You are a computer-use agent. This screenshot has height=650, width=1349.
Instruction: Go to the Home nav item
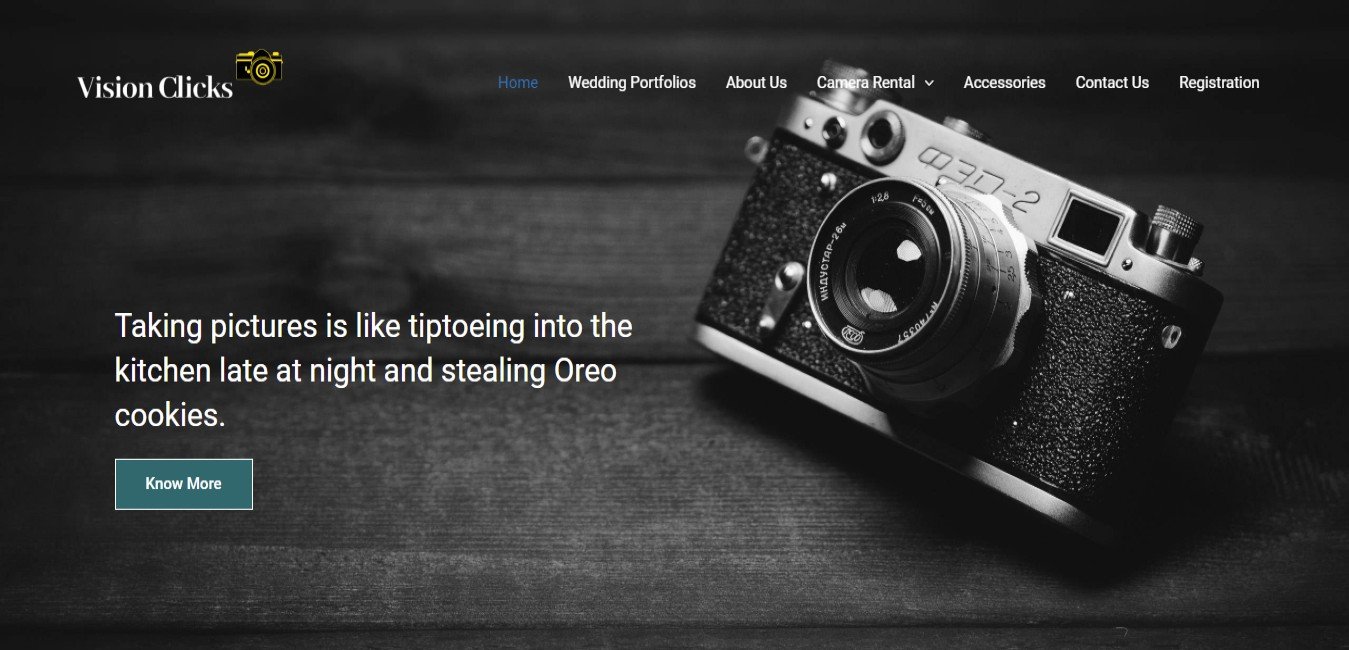pyautogui.click(x=518, y=83)
